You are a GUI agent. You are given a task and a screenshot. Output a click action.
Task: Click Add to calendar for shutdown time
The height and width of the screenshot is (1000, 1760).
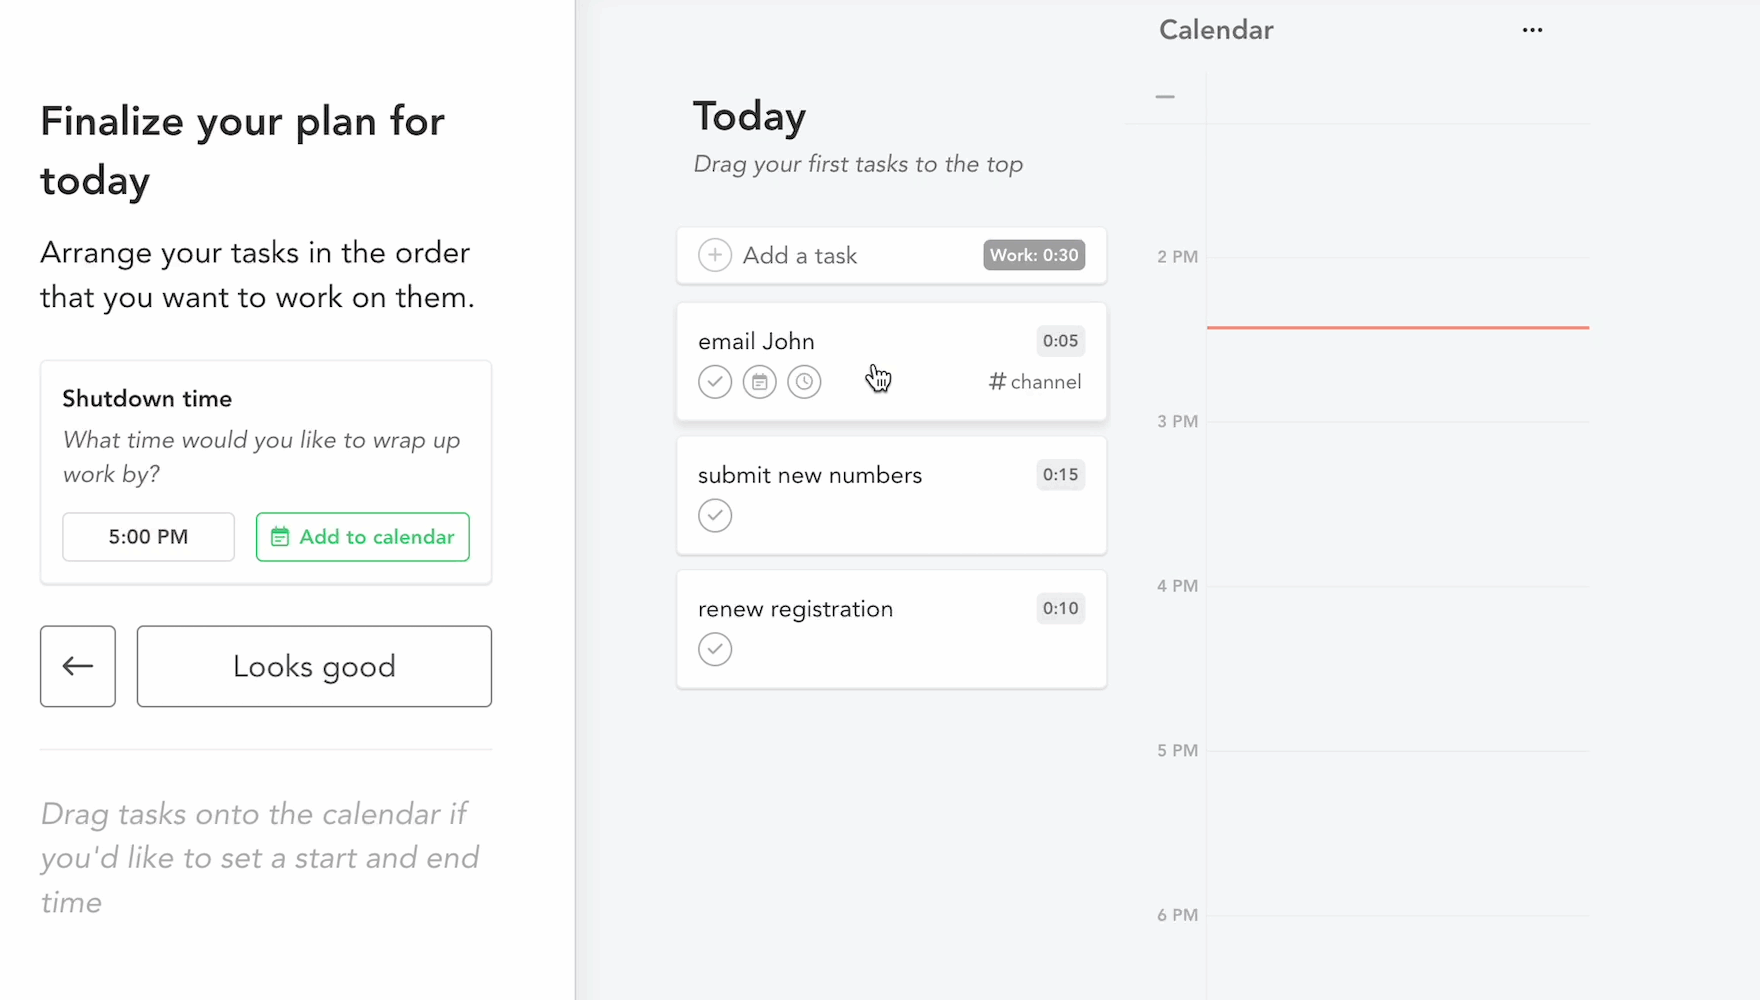coord(362,537)
